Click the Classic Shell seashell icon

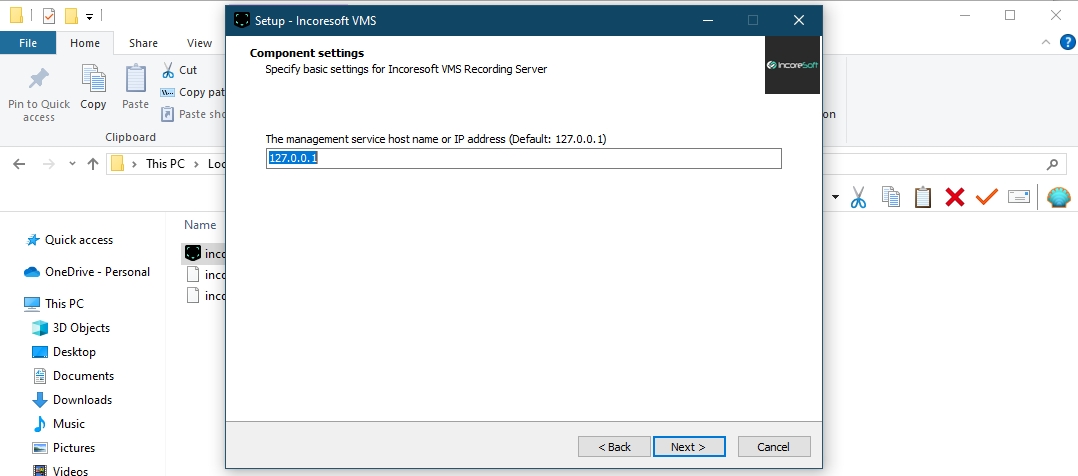1059,197
